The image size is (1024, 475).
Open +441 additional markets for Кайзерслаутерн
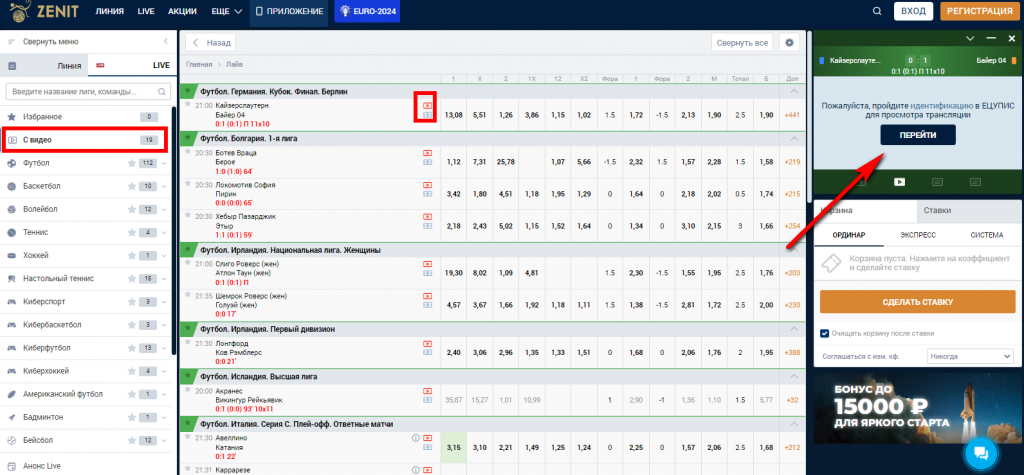point(792,115)
